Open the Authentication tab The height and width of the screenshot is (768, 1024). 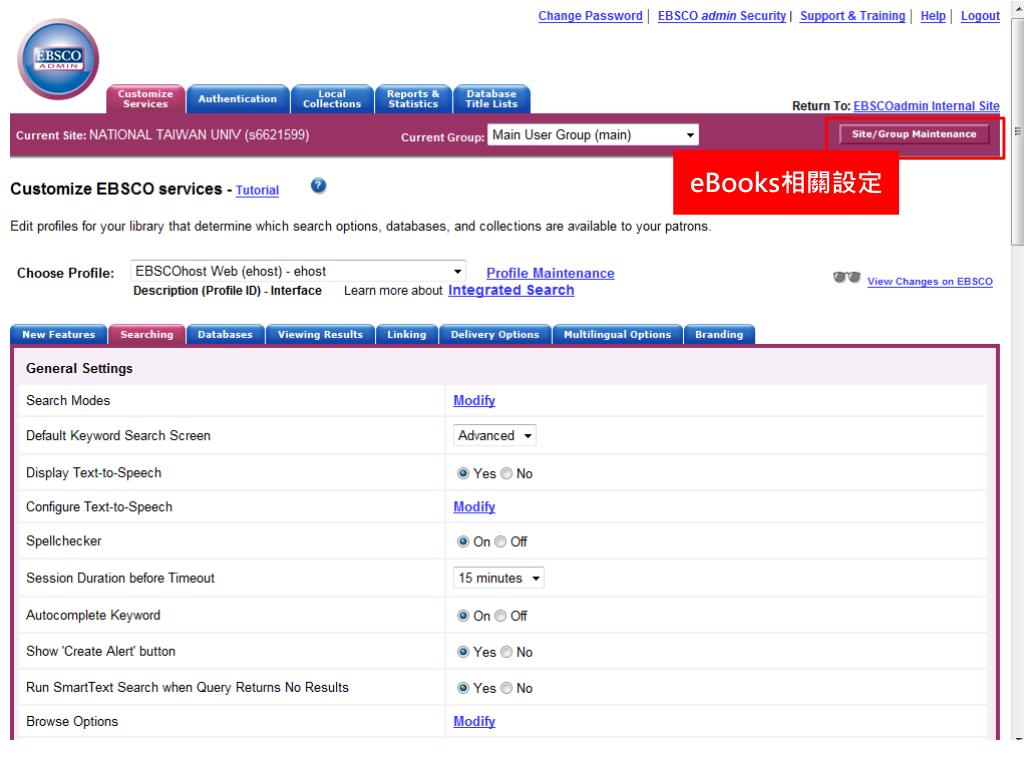(x=238, y=99)
